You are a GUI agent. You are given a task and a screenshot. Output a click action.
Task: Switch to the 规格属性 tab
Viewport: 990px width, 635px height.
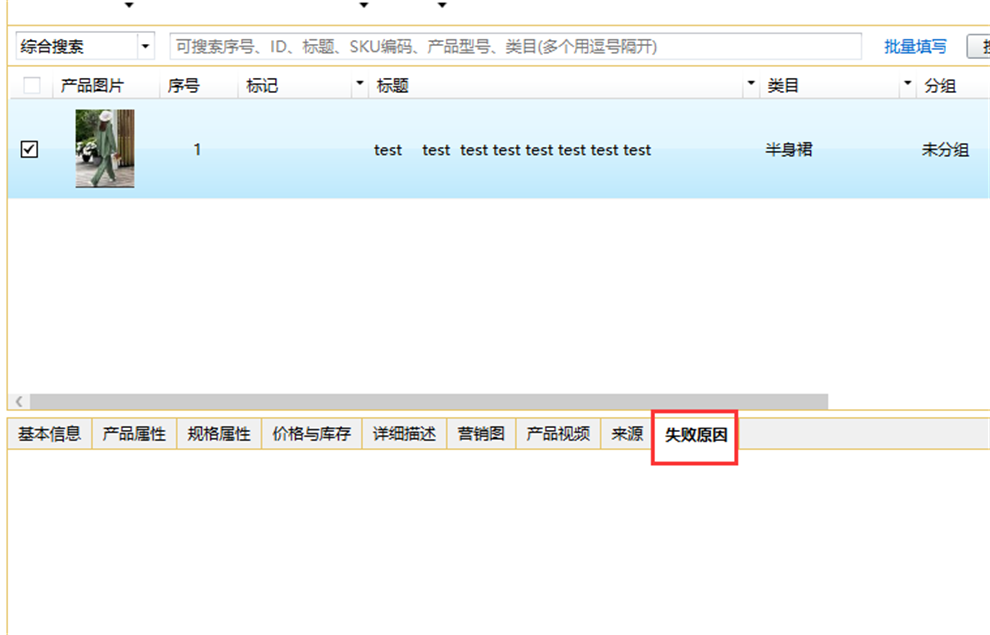pos(219,434)
